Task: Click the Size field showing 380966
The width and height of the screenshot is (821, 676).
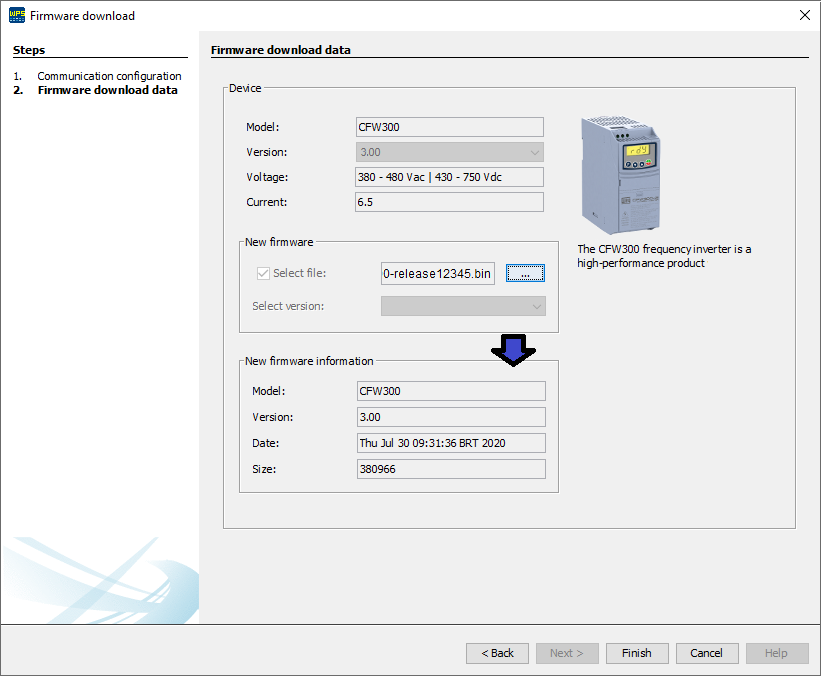Action: (x=448, y=468)
